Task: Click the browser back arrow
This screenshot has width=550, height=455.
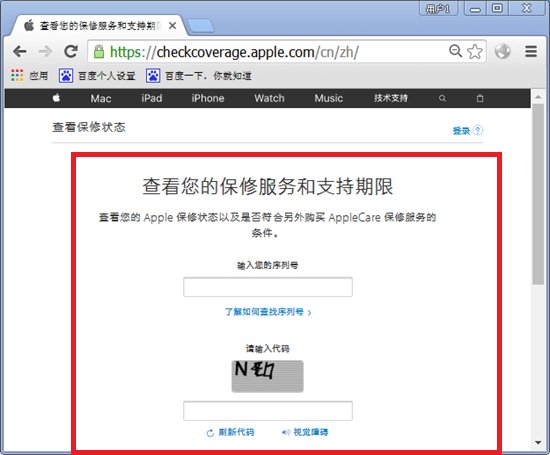Action: pyautogui.click(x=20, y=52)
